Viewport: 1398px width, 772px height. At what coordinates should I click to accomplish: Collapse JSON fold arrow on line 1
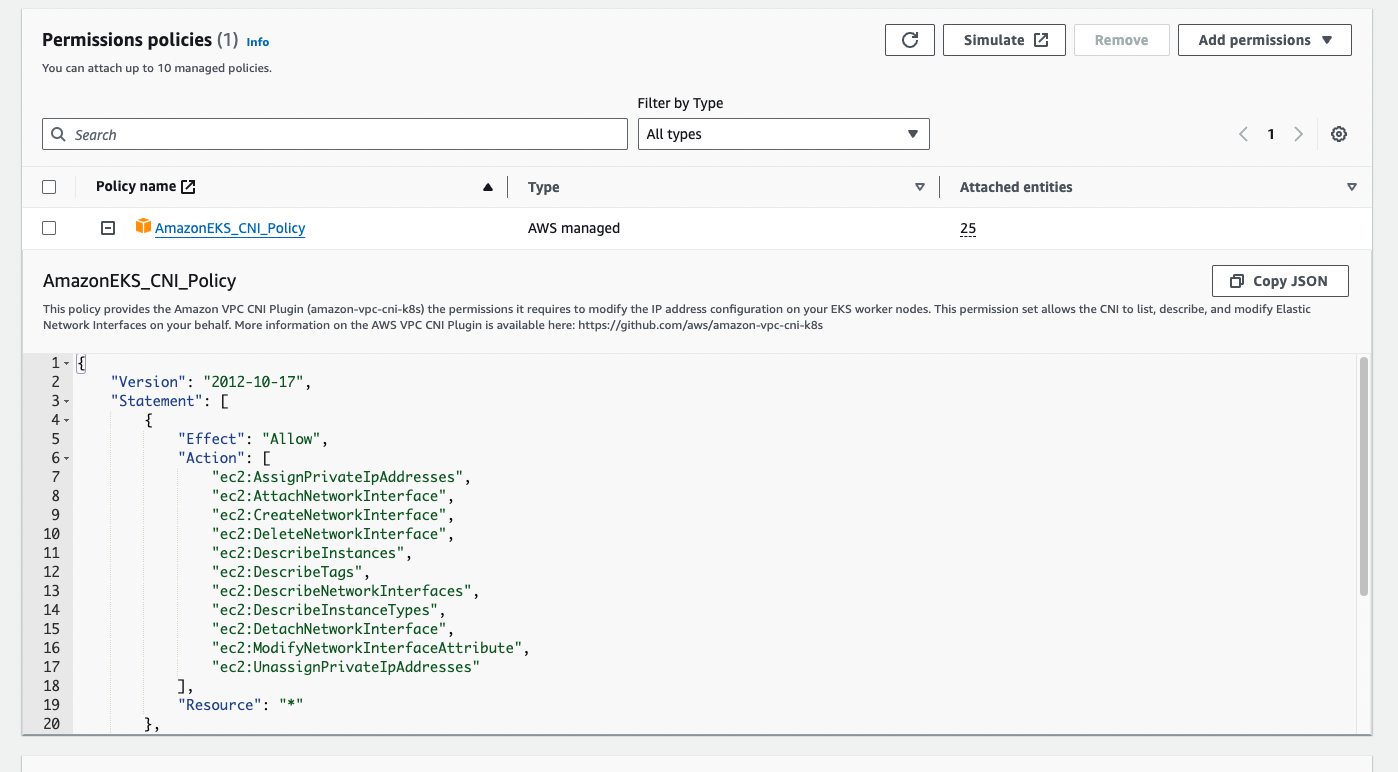click(66, 363)
